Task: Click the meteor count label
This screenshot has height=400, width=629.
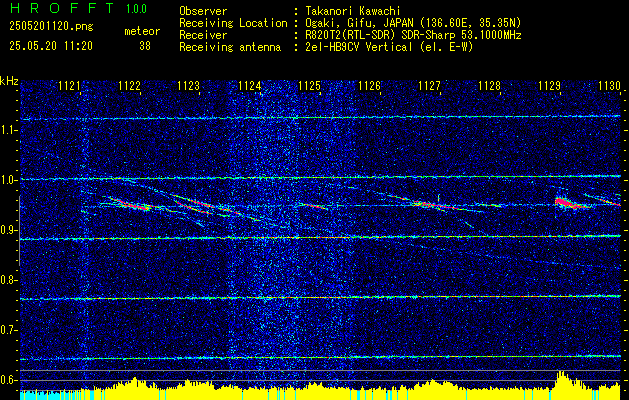Action: click(x=142, y=31)
